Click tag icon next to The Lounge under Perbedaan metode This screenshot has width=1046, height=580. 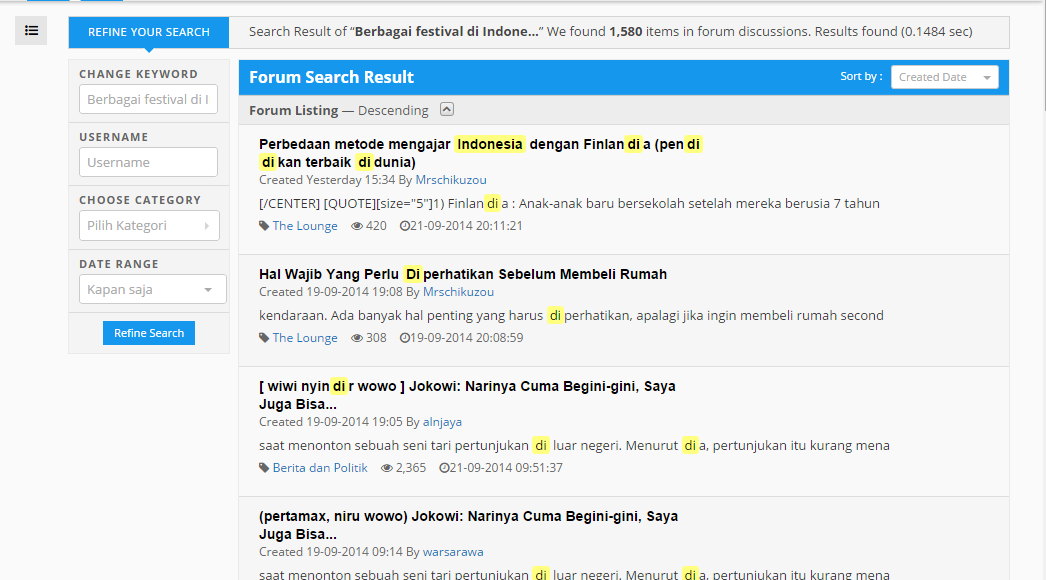(264, 226)
